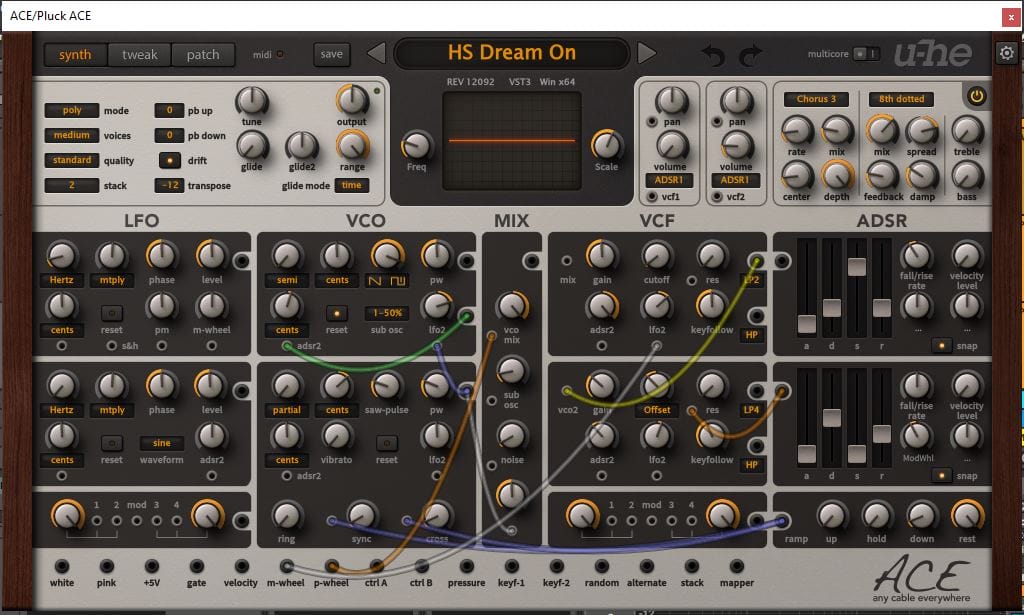Switch to the tweak tab

coord(139,55)
